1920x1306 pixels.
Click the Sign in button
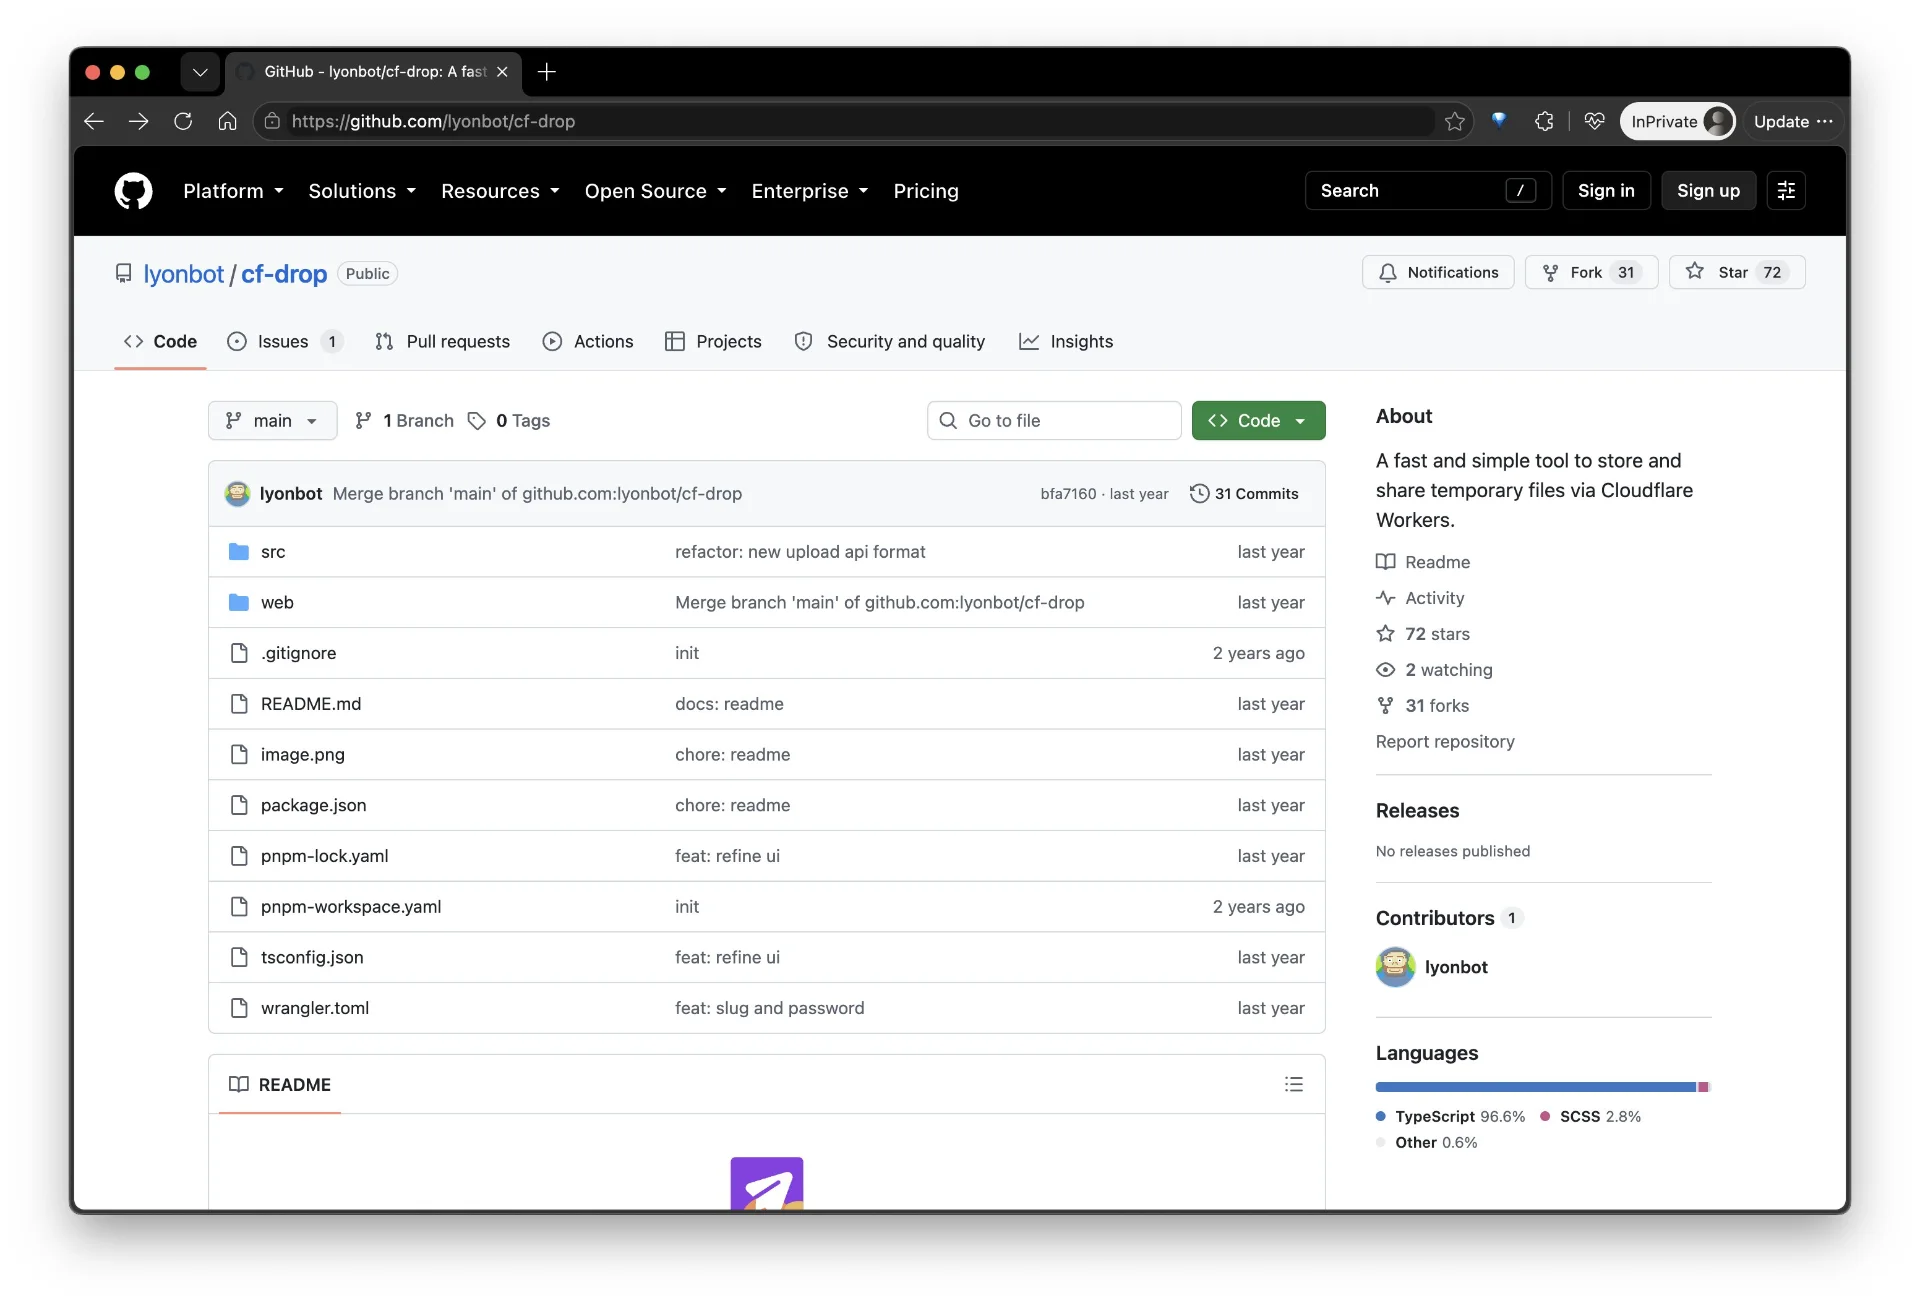[1606, 191]
